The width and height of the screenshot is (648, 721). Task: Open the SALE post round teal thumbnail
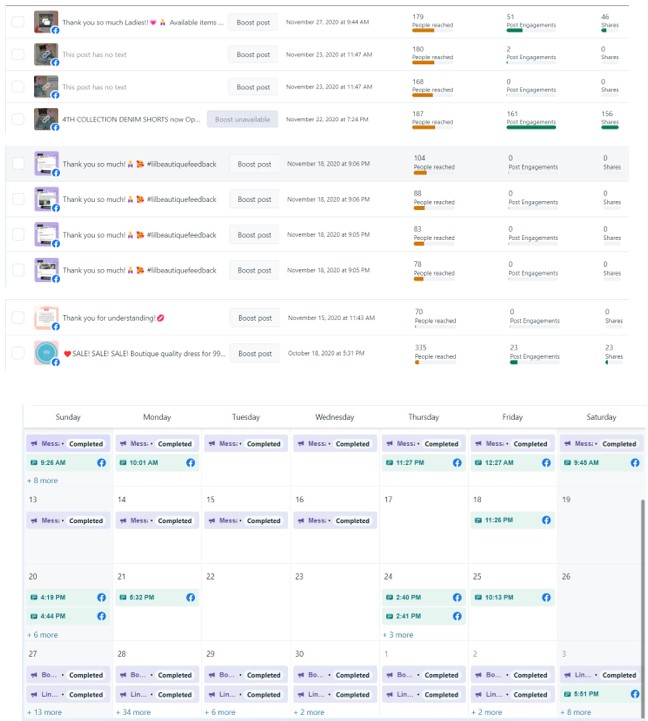[x=46, y=353]
